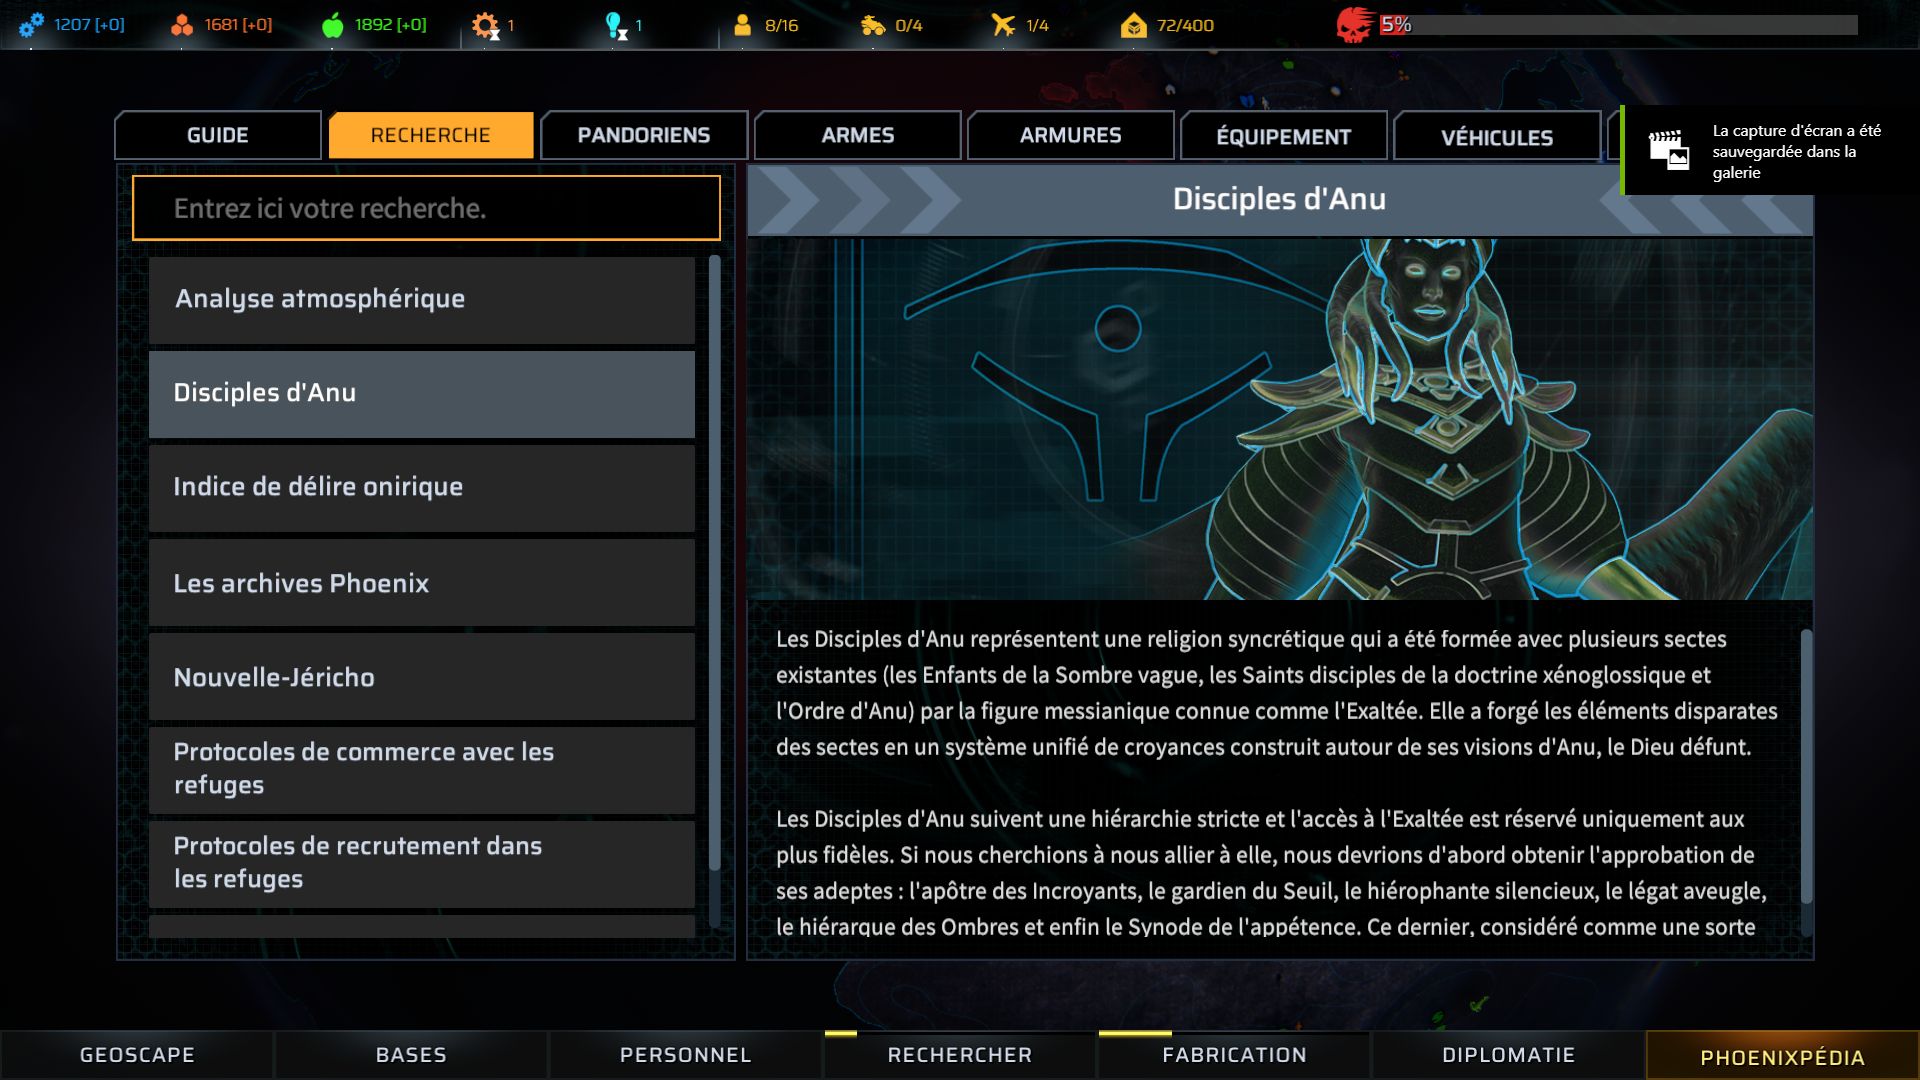
Task: Click the green apple food icon
Action: coord(333,25)
